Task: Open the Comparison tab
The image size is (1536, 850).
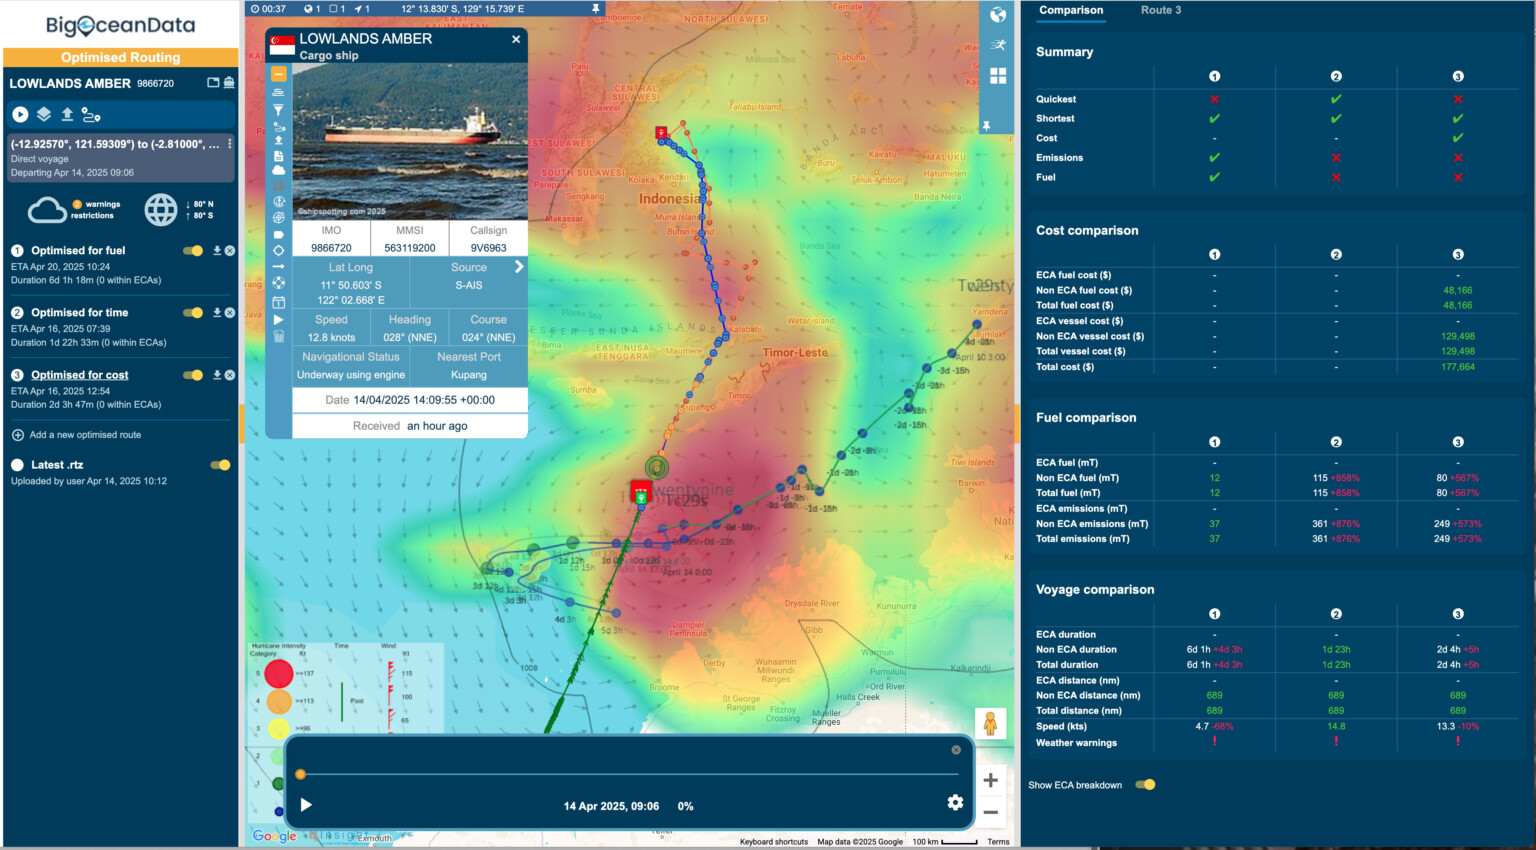Action: pos(1070,11)
